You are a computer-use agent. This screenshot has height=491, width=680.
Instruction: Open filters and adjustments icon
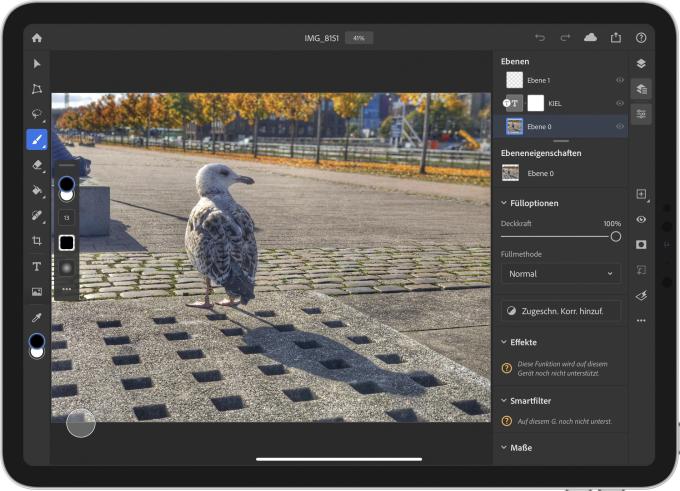tap(641, 296)
